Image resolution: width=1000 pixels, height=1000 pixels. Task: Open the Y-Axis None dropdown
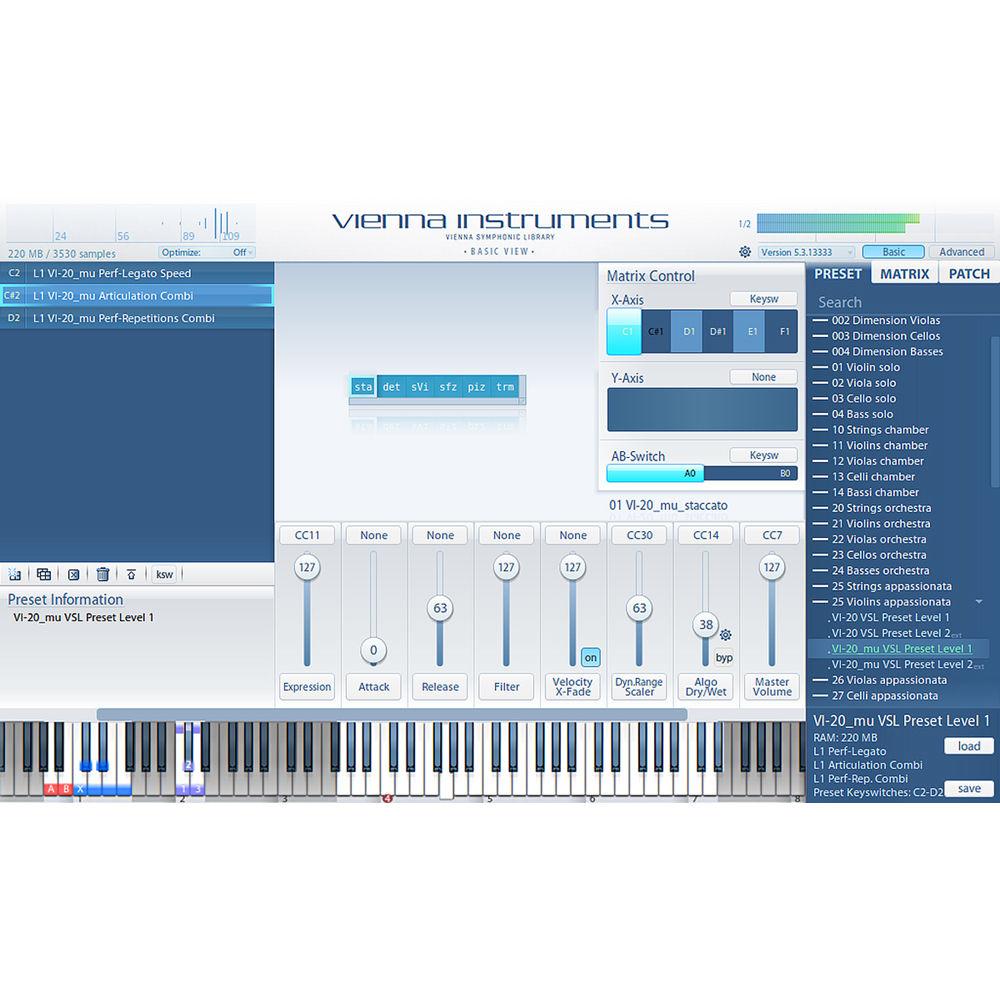pyautogui.click(x=763, y=377)
